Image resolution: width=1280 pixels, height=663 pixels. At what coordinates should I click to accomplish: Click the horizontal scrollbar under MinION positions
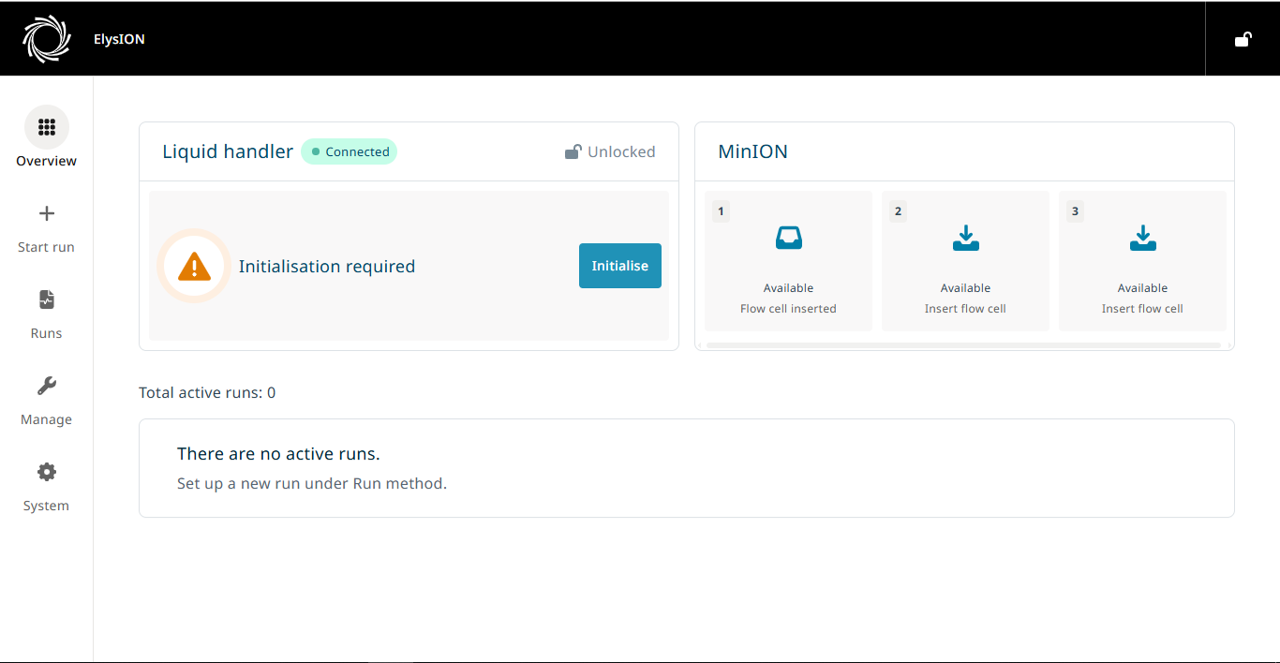click(963, 345)
